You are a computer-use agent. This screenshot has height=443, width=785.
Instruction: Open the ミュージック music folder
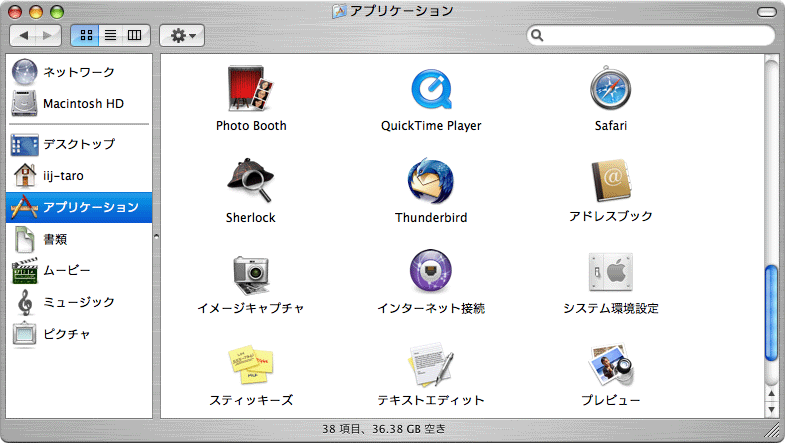[79, 302]
